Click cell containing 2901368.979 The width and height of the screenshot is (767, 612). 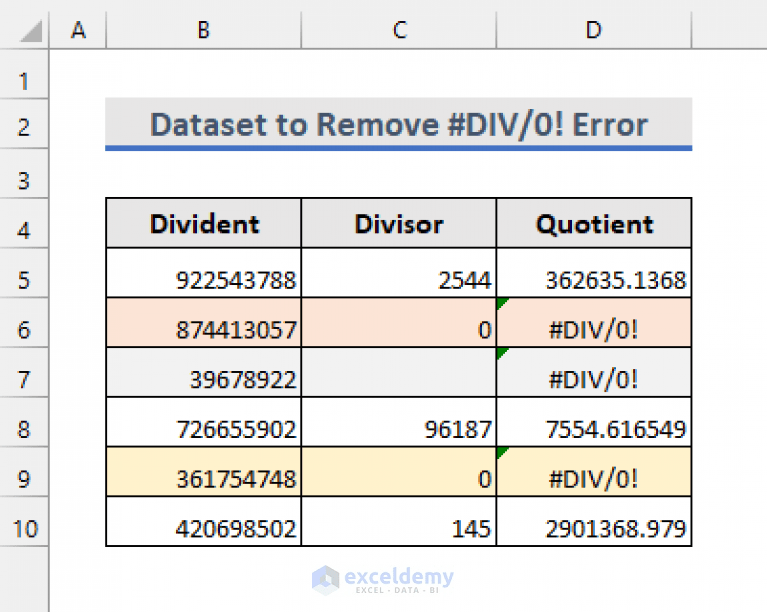point(594,522)
